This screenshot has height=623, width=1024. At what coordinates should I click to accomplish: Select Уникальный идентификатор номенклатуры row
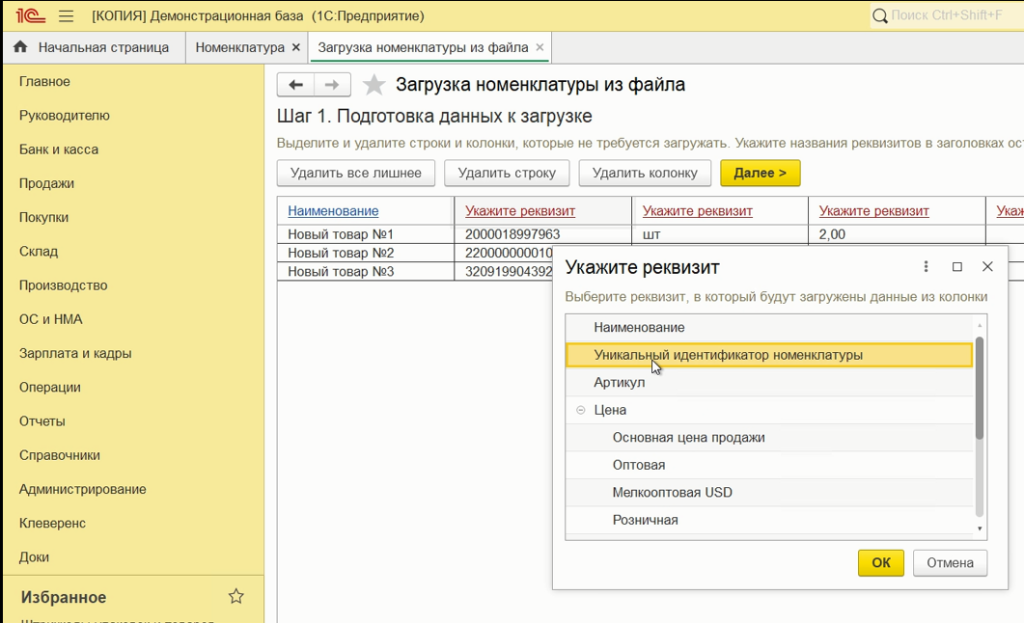tap(769, 355)
